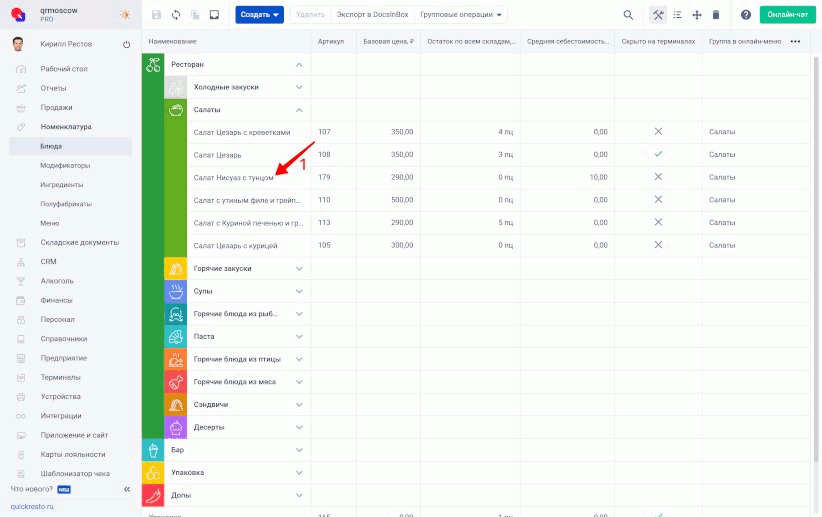
Task: Click the Паста category icon
Action: click(176, 337)
